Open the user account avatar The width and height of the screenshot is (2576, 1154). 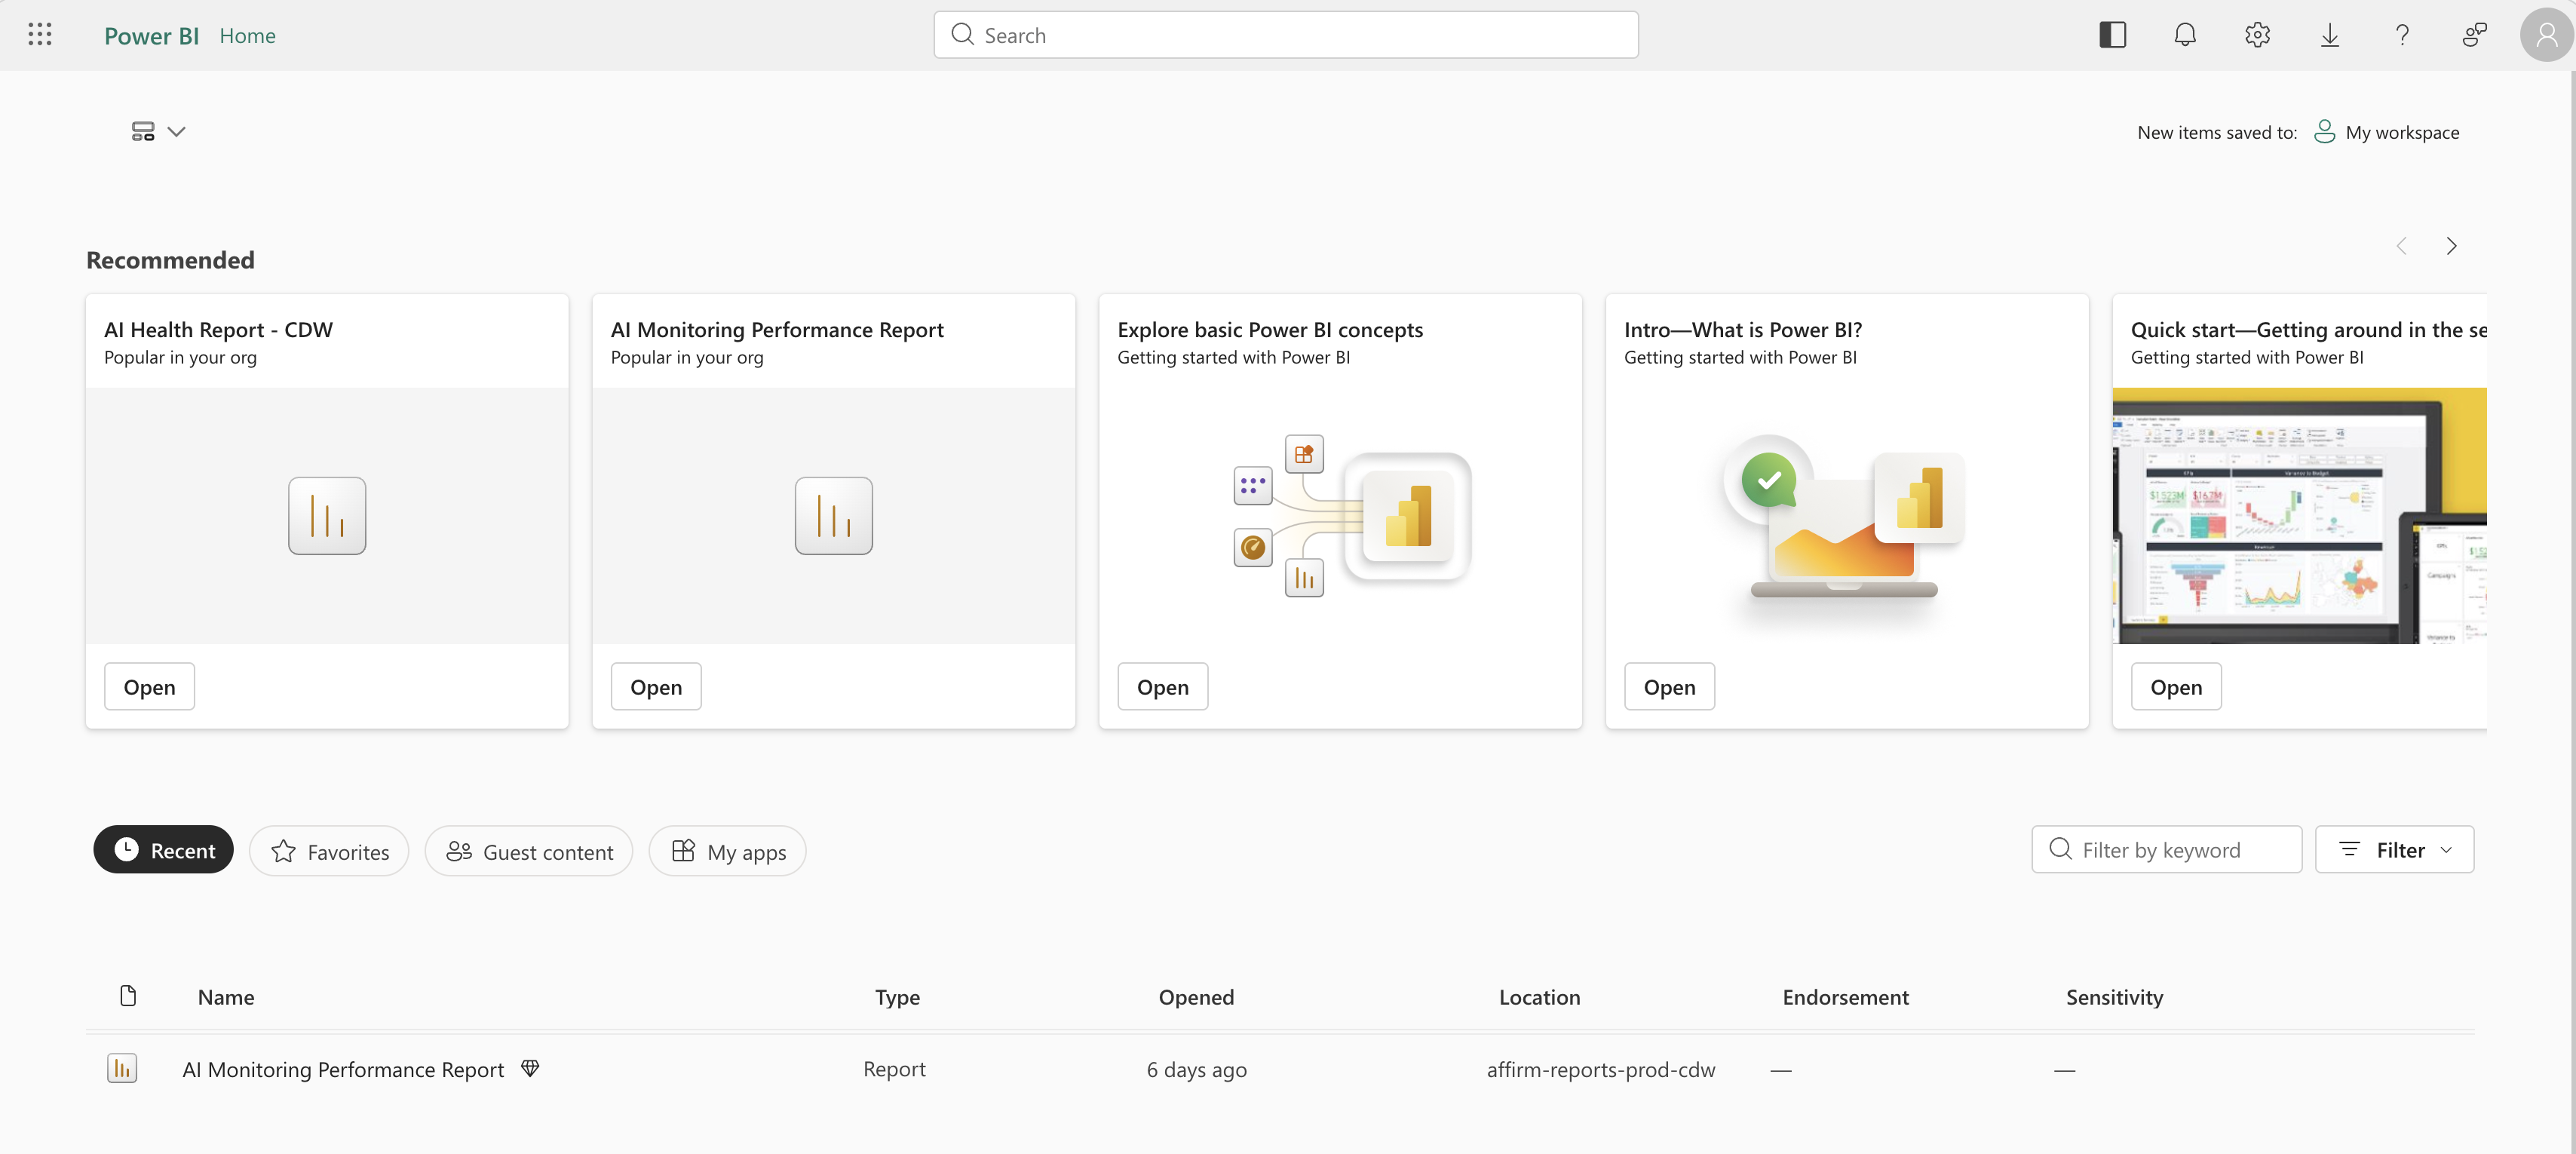[x=2546, y=35]
